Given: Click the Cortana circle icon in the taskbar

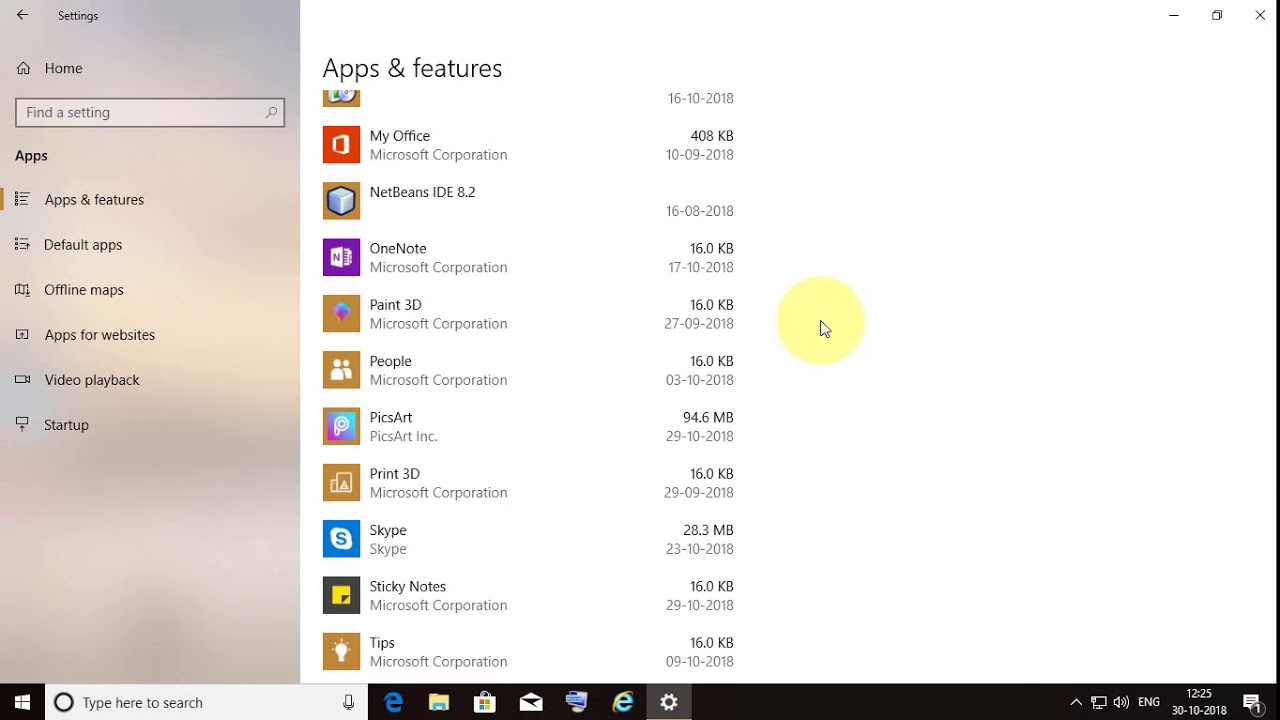Looking at the screenshot, I should [64, 702].
